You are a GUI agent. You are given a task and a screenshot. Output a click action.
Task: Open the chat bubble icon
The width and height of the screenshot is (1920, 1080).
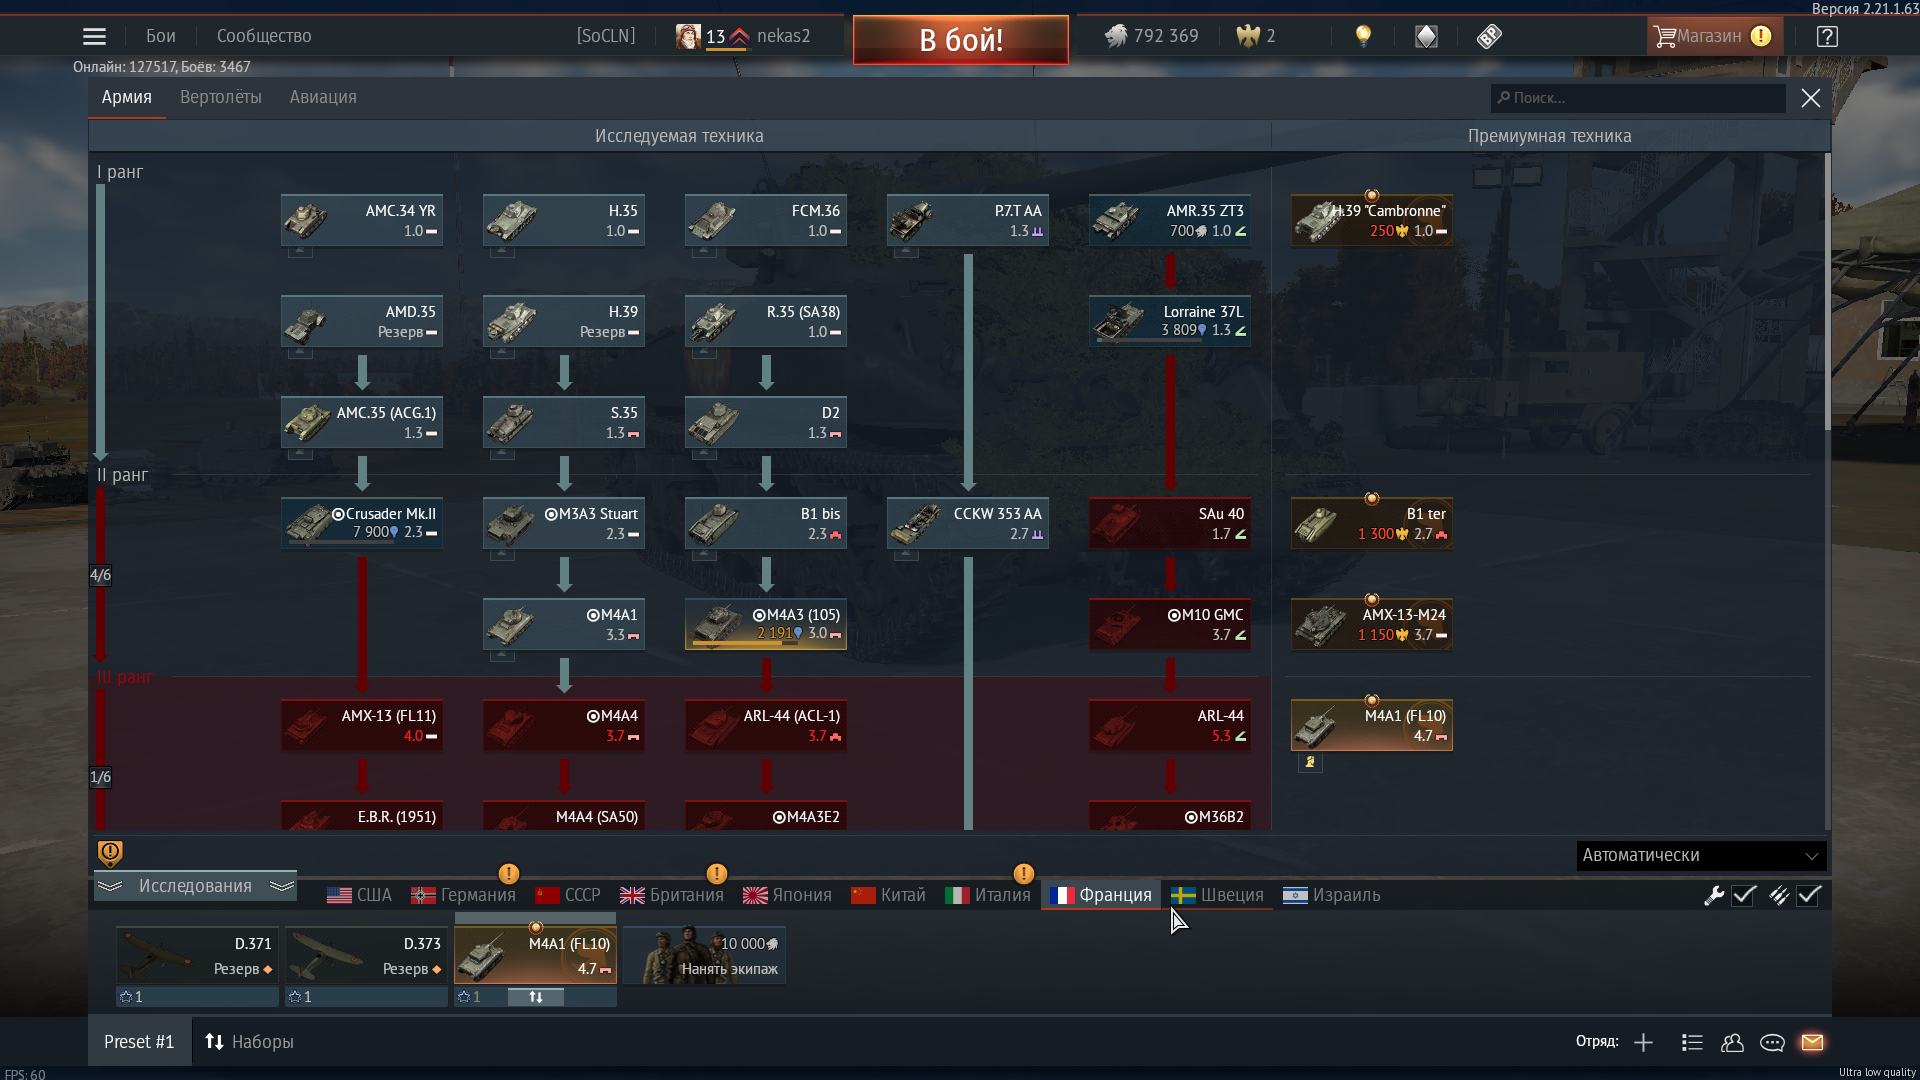(x=1772, y=1043)
